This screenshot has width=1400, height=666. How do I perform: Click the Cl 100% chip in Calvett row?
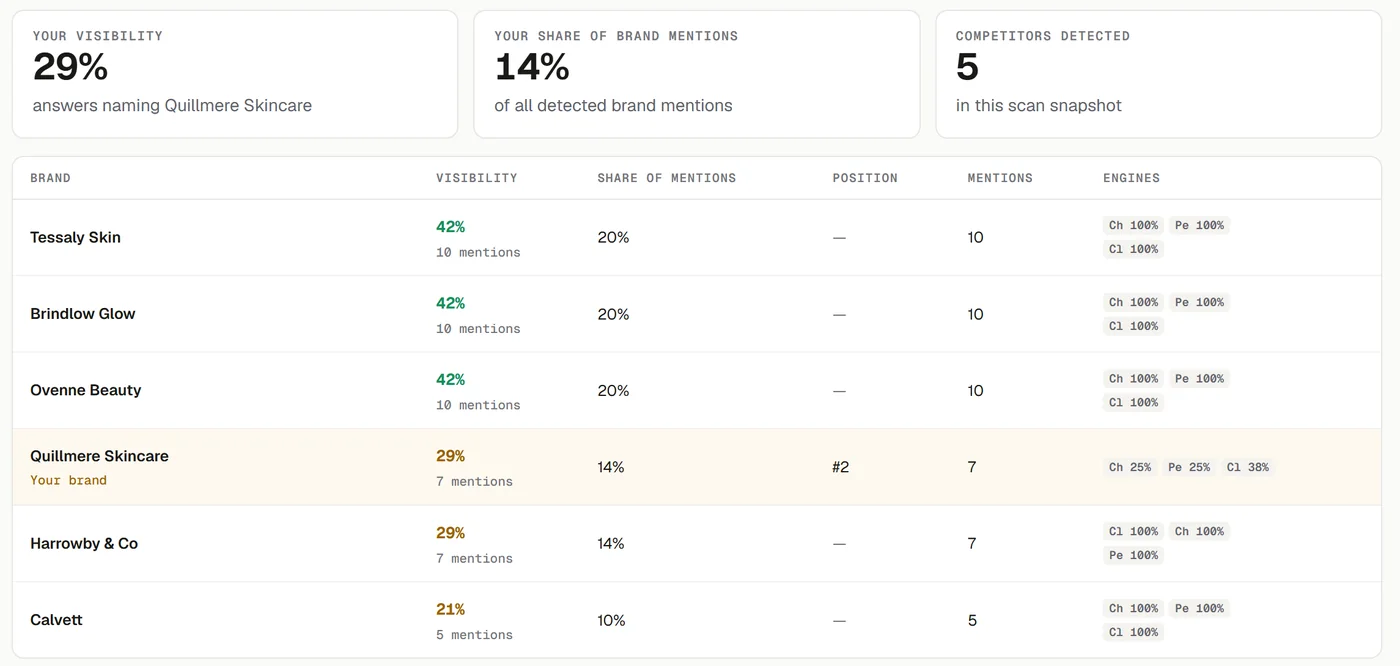click(x=1133, y=632)
